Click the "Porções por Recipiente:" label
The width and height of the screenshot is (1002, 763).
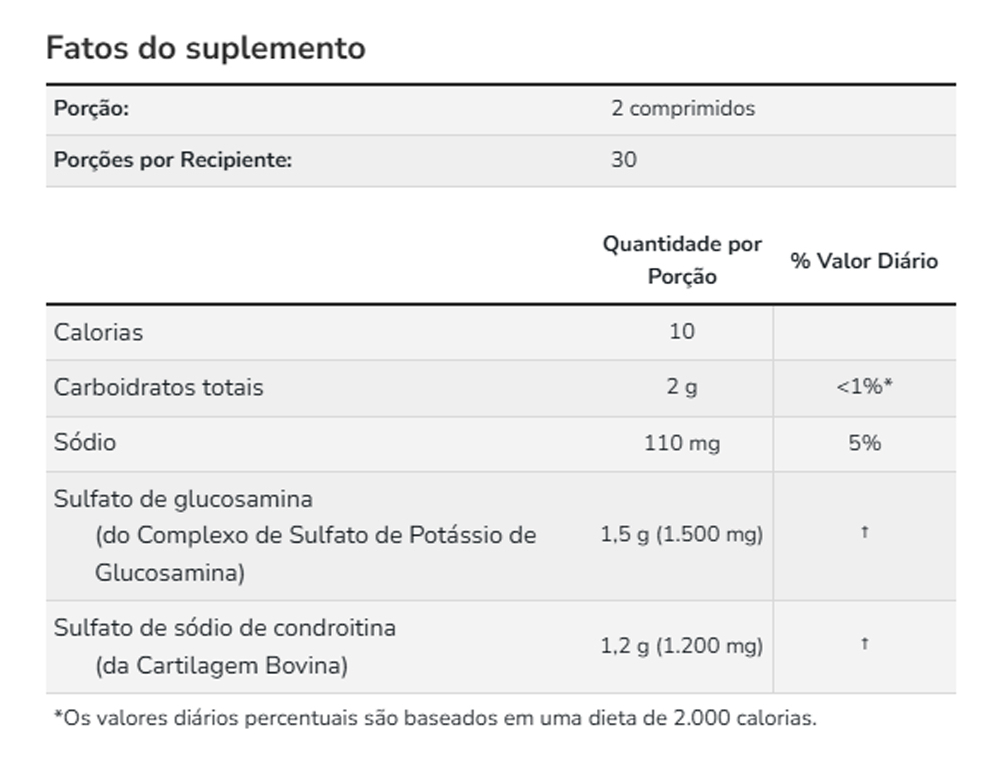[173, 160]
